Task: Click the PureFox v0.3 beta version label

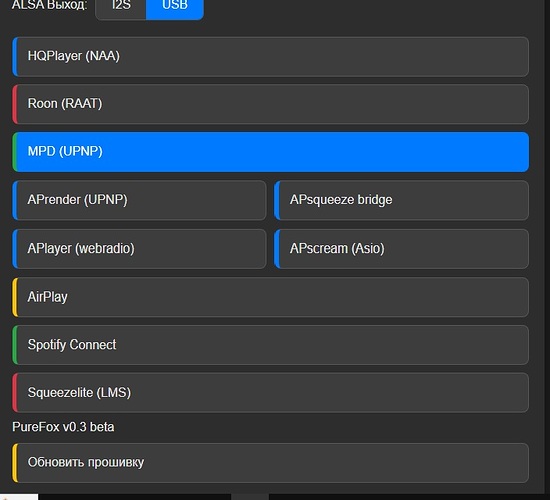Action: (x=63, y=427)
